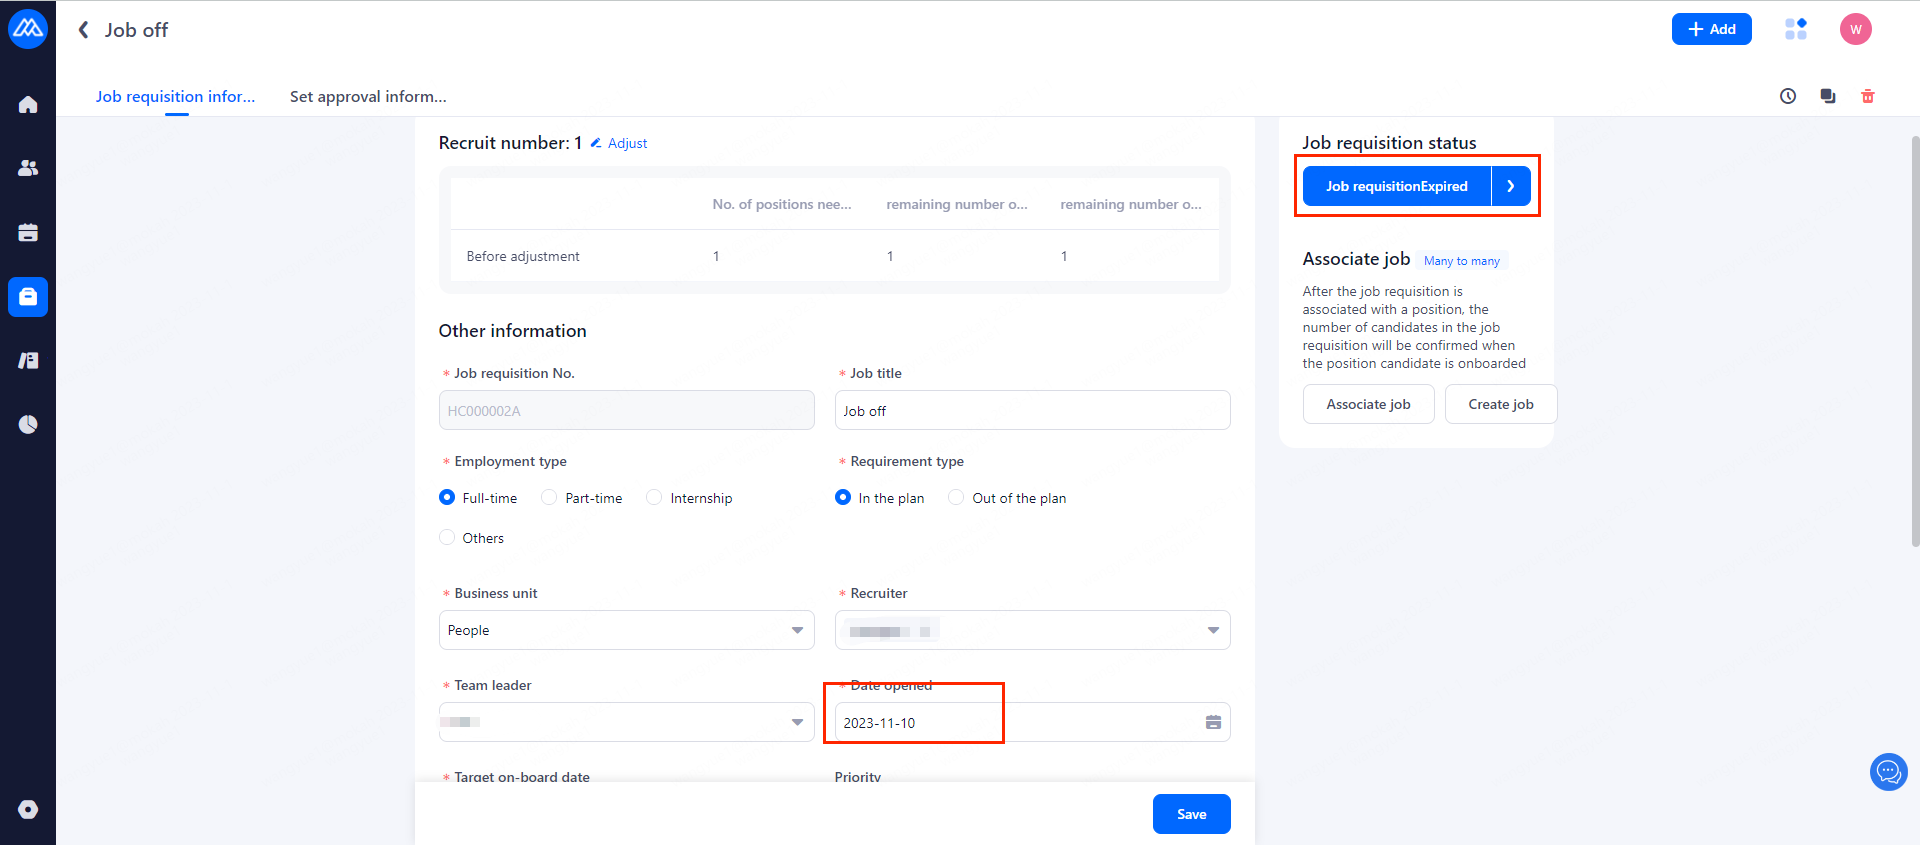Switch to the Set approval information tab

pyautogui.click(x=368, y=97)
